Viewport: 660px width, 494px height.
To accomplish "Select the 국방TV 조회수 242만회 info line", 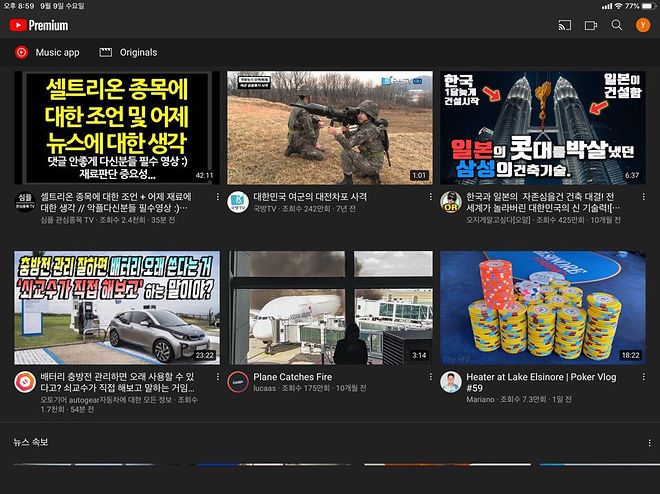I will [x=304, y=209].
